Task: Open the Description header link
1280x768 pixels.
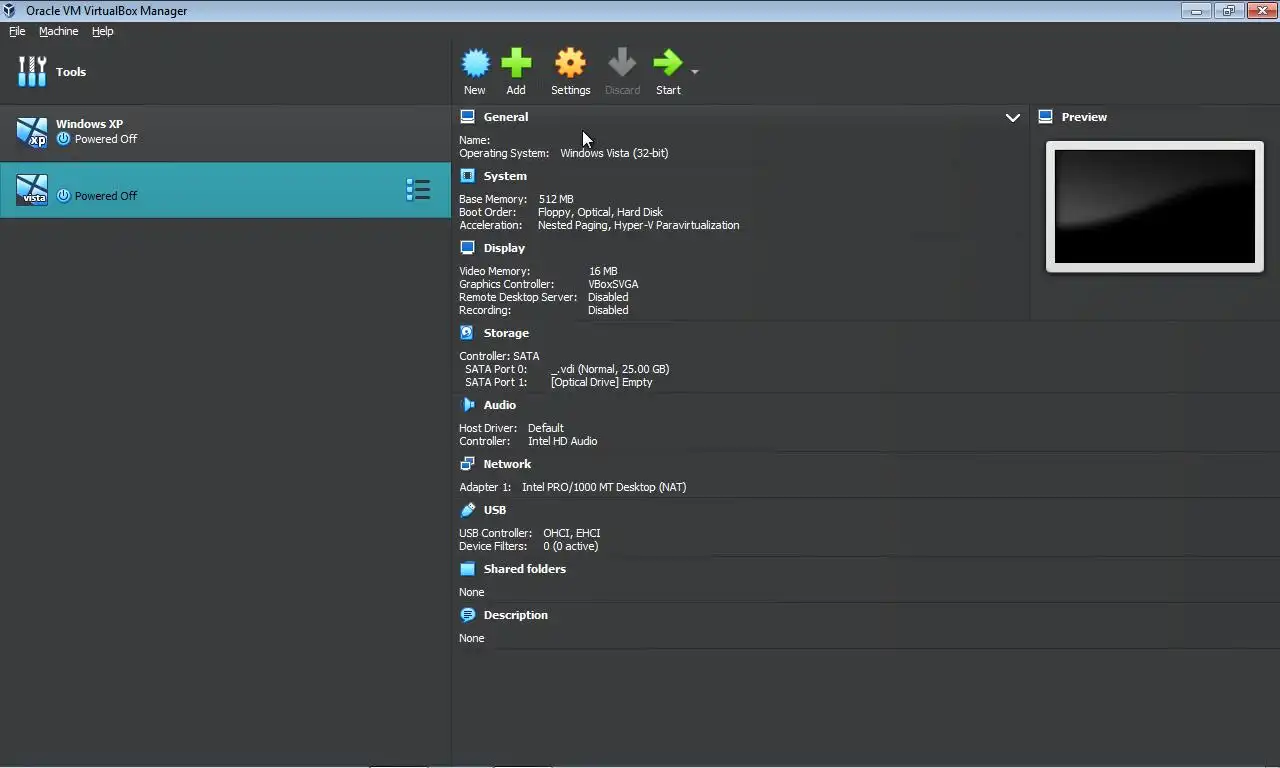Action: pyautogui.click(x=516, y=615)
